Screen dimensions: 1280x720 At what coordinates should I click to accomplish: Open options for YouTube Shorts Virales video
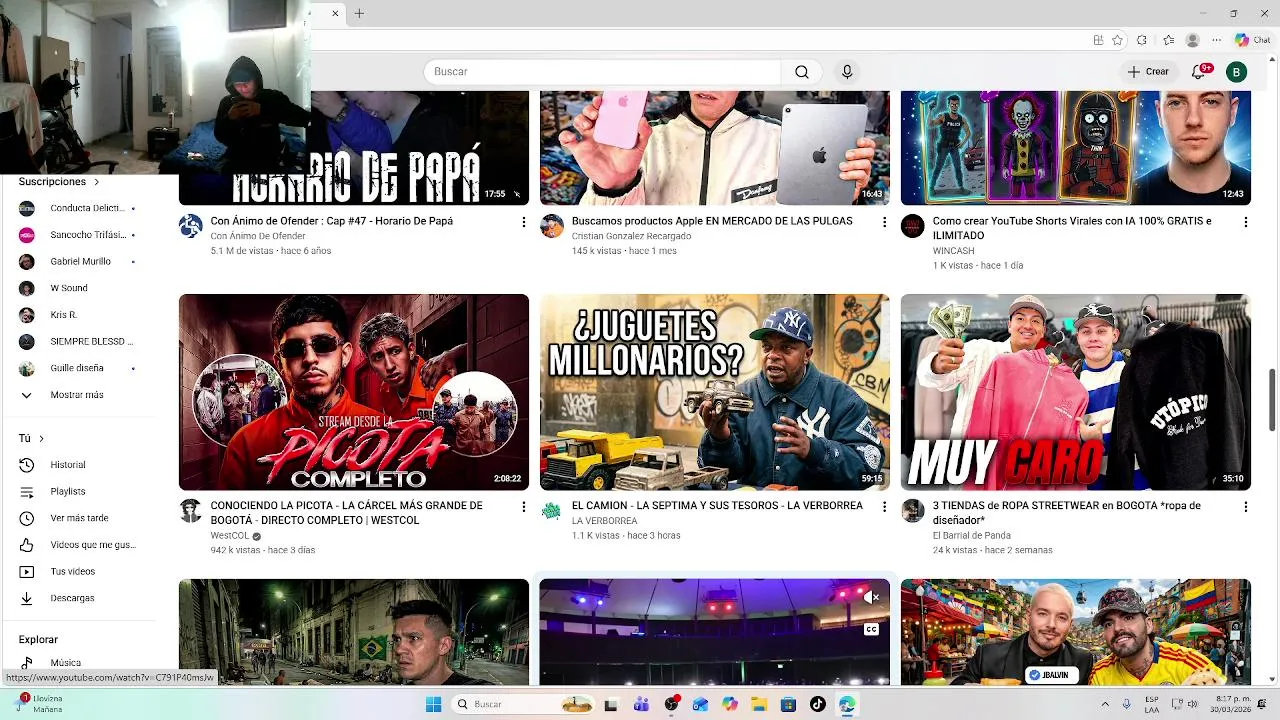click(1245, 222)
